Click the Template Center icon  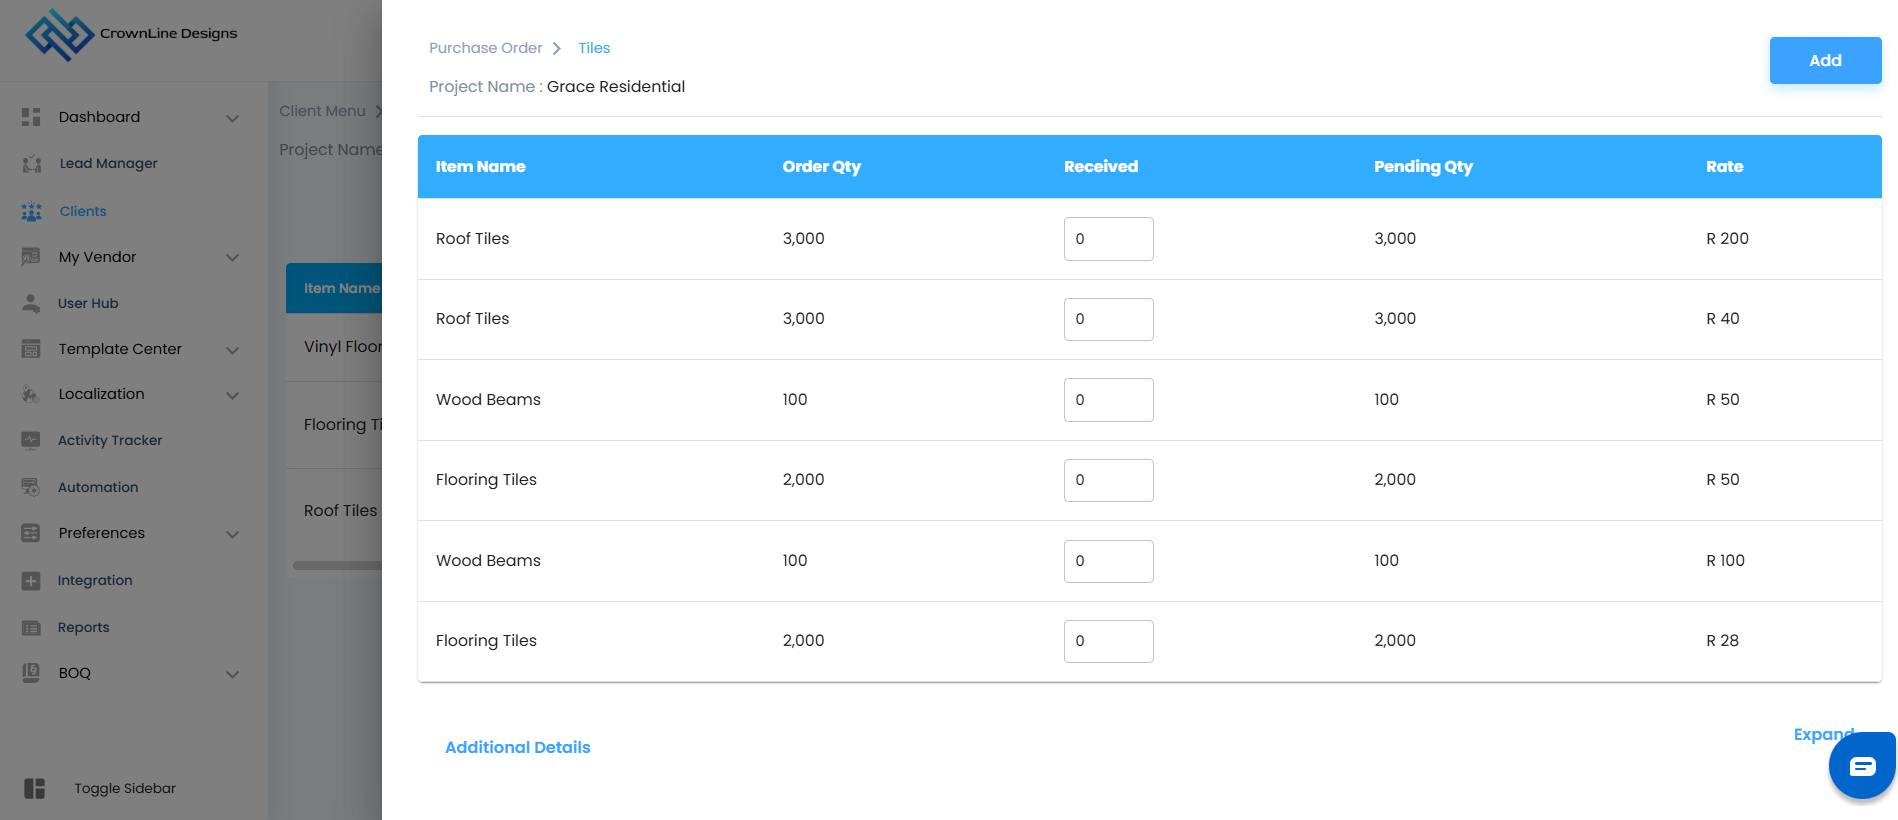point(31,349)
